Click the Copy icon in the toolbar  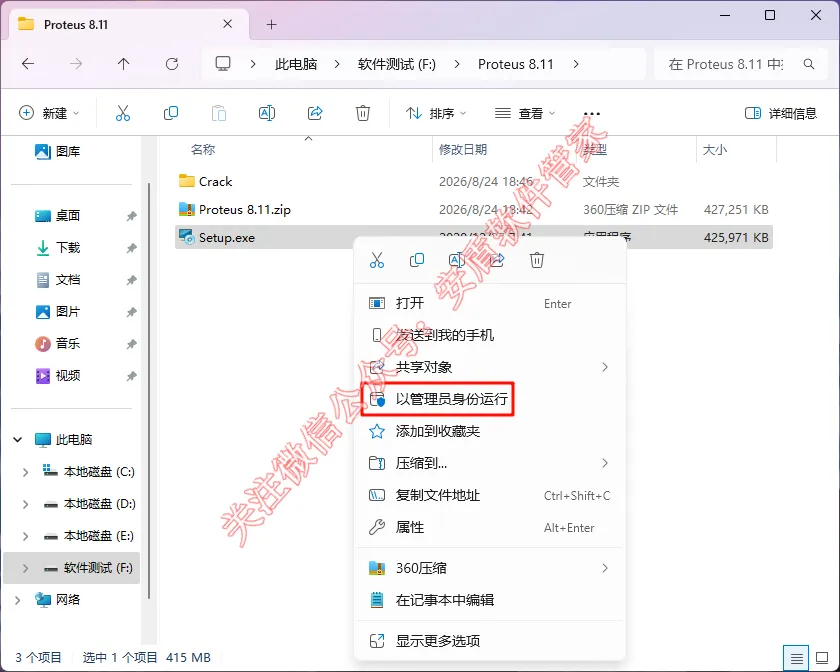[x=170, y=113]
